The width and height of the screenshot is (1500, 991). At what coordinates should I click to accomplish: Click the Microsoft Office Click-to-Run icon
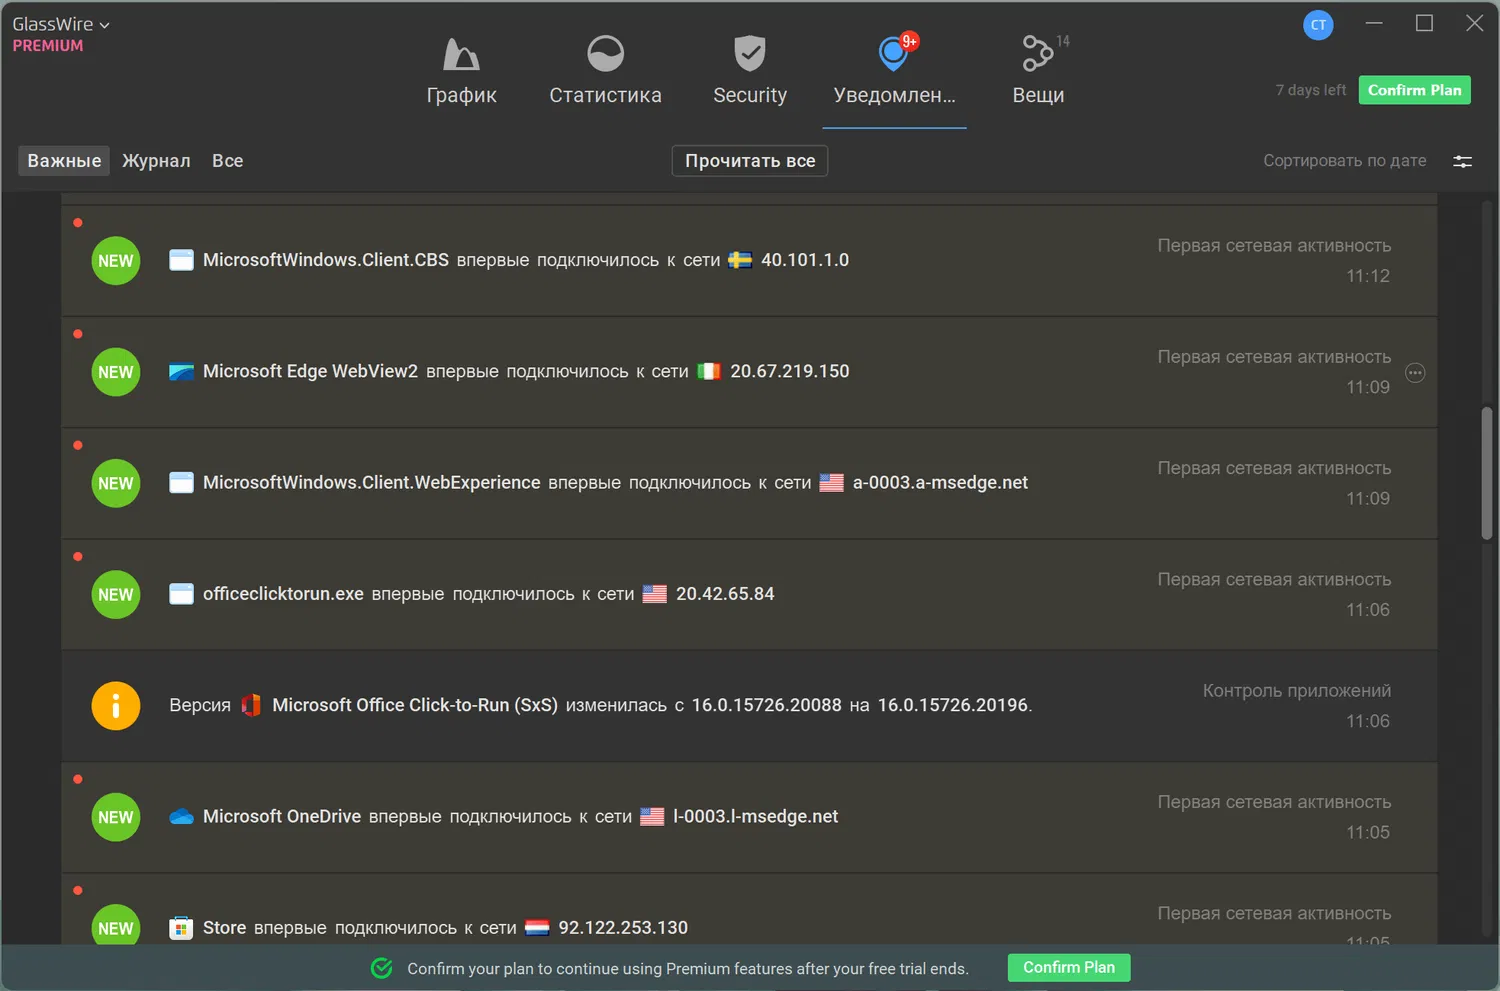pos(251,705)
